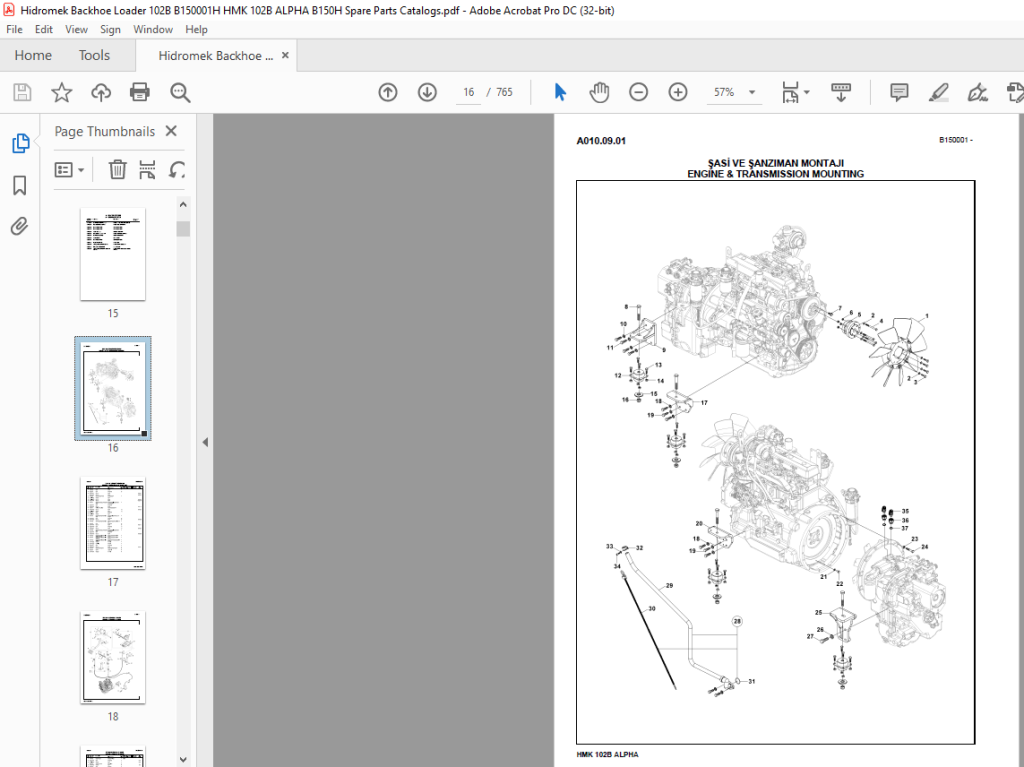Delete selected page with trash icon
The height and width of the screenshot is (767, 1024).
click(117, 170)
